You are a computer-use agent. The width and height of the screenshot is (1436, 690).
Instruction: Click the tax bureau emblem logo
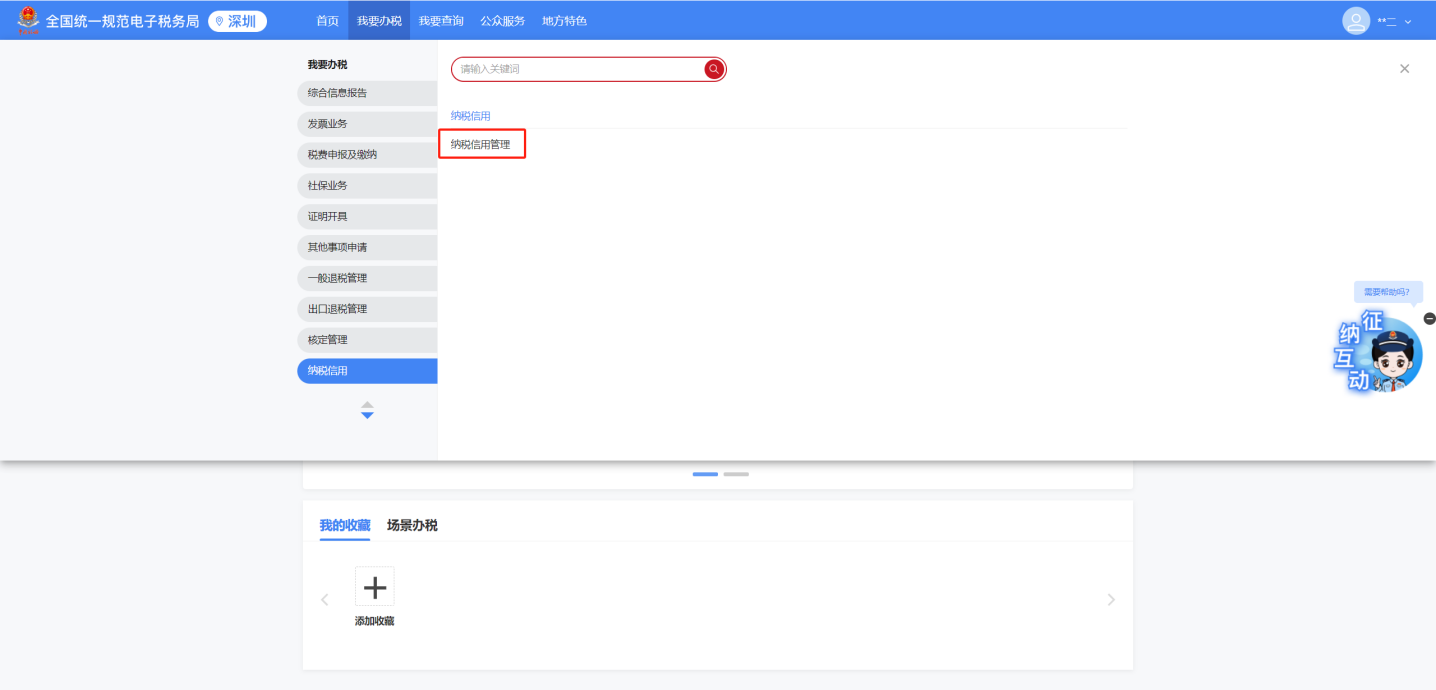point(29,20)
